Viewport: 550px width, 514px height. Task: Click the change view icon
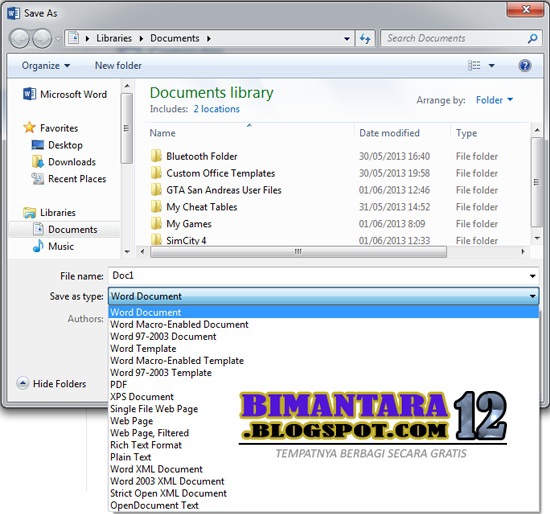pos(474,66)
